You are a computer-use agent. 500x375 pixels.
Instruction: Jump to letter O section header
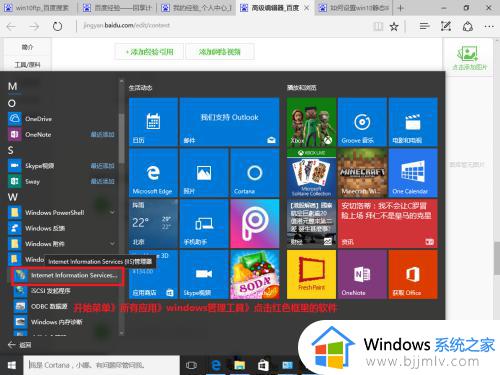(x=12, y=103)
